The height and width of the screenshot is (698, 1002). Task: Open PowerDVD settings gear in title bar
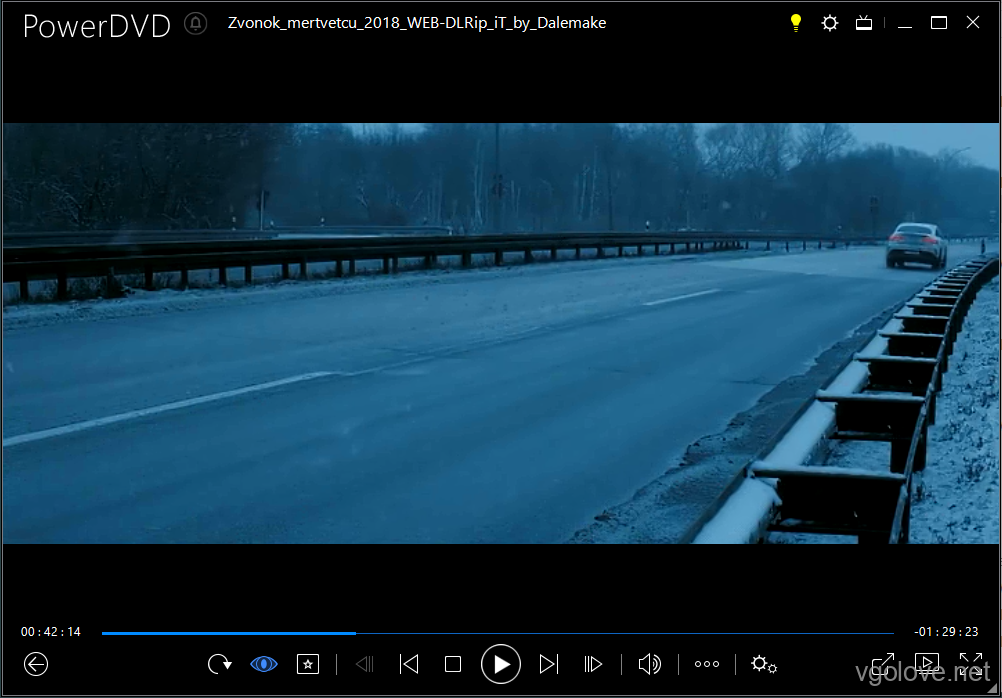click(829, 24)
